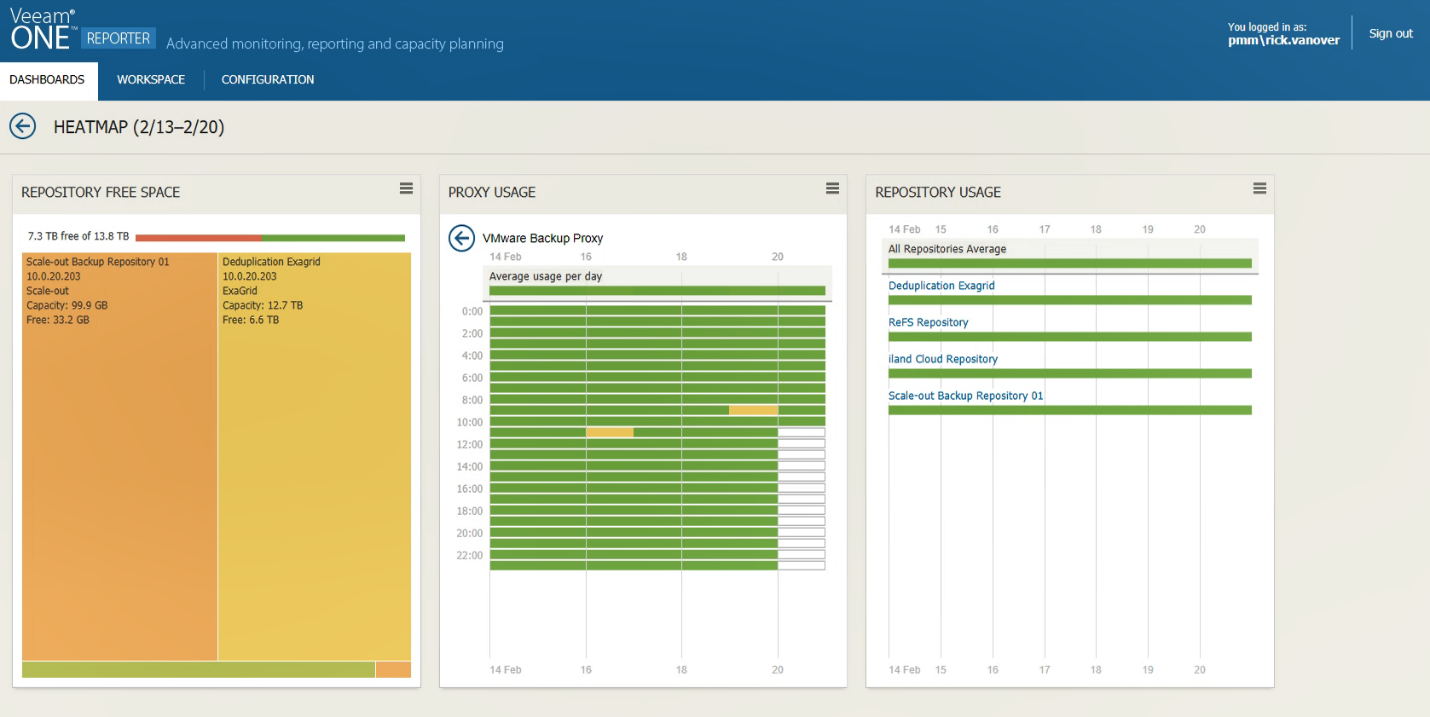1430x717 pixels.
Task: Go back using the arrow beside HEATMAP
Action: click(x=23, y=126)
